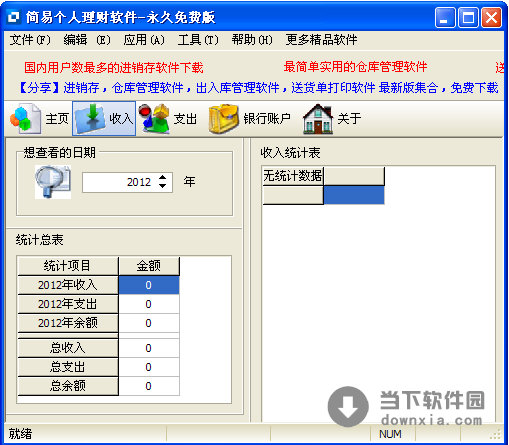This screenshot has width=509, height=445.
Task: Select the 收入 income toolbar icon
Action: [x=104, y=119]
